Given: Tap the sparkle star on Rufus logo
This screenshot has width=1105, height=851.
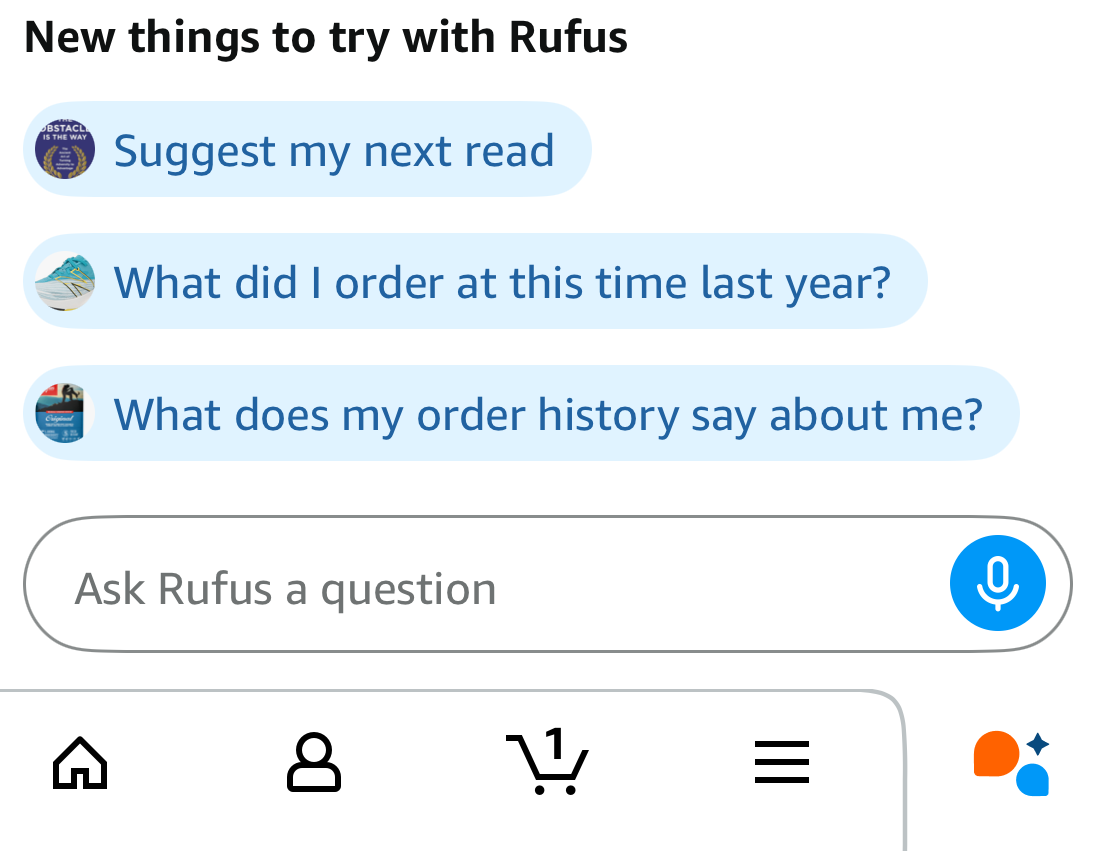Looking at the screenshot, I should tap(1039, 744).
